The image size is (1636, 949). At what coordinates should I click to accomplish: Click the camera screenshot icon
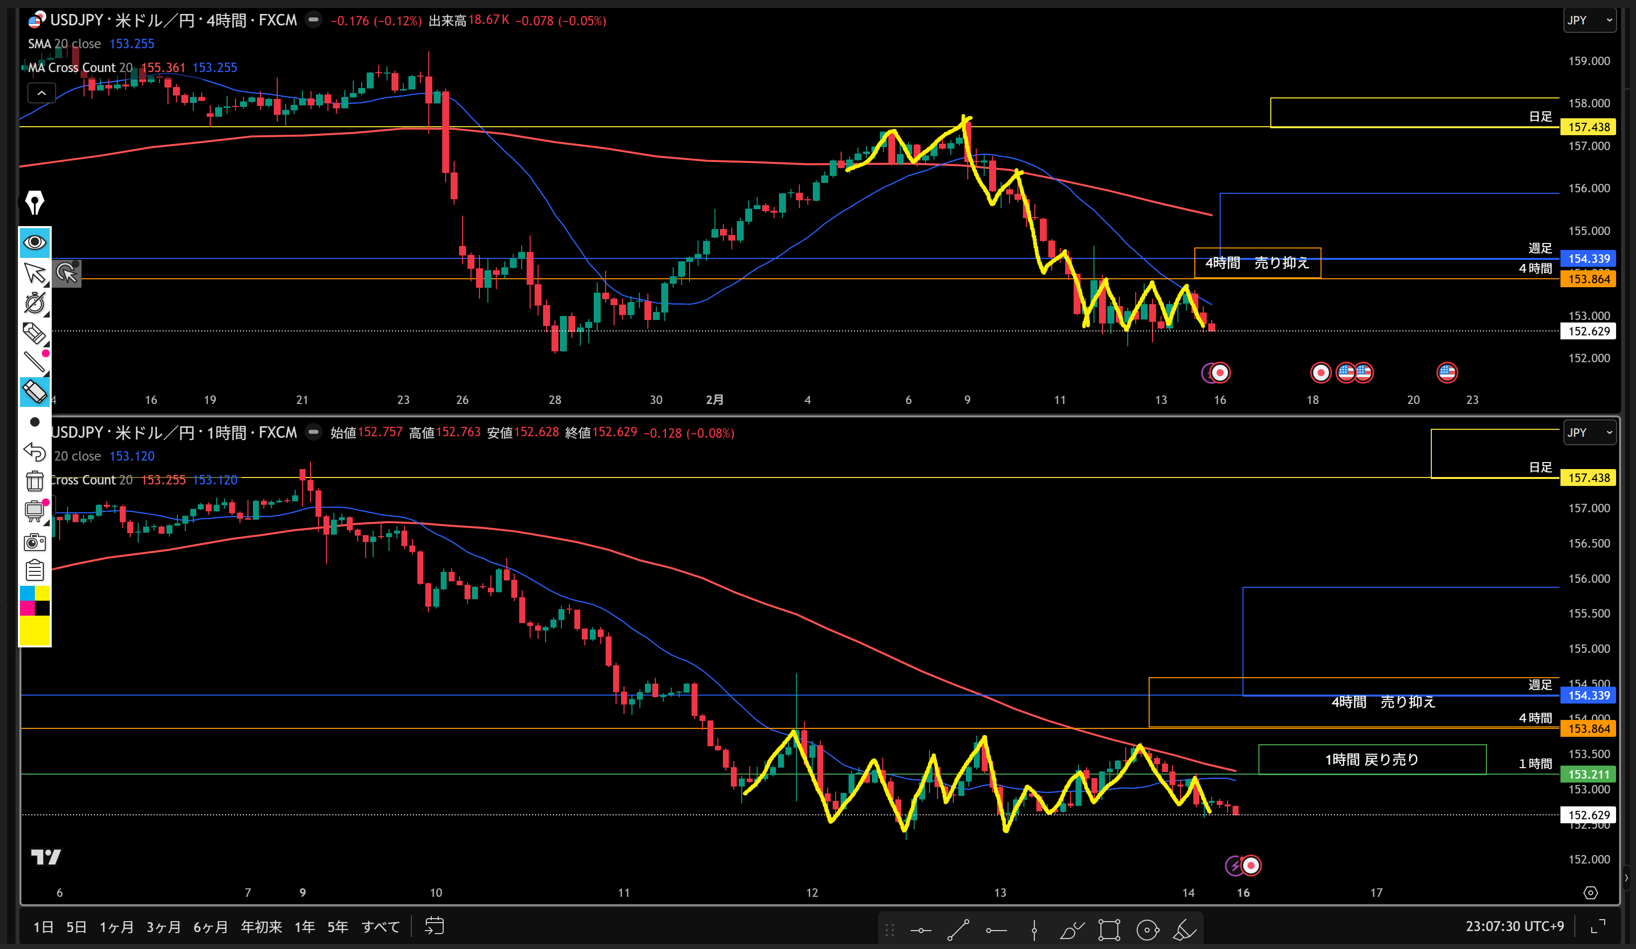35,542
